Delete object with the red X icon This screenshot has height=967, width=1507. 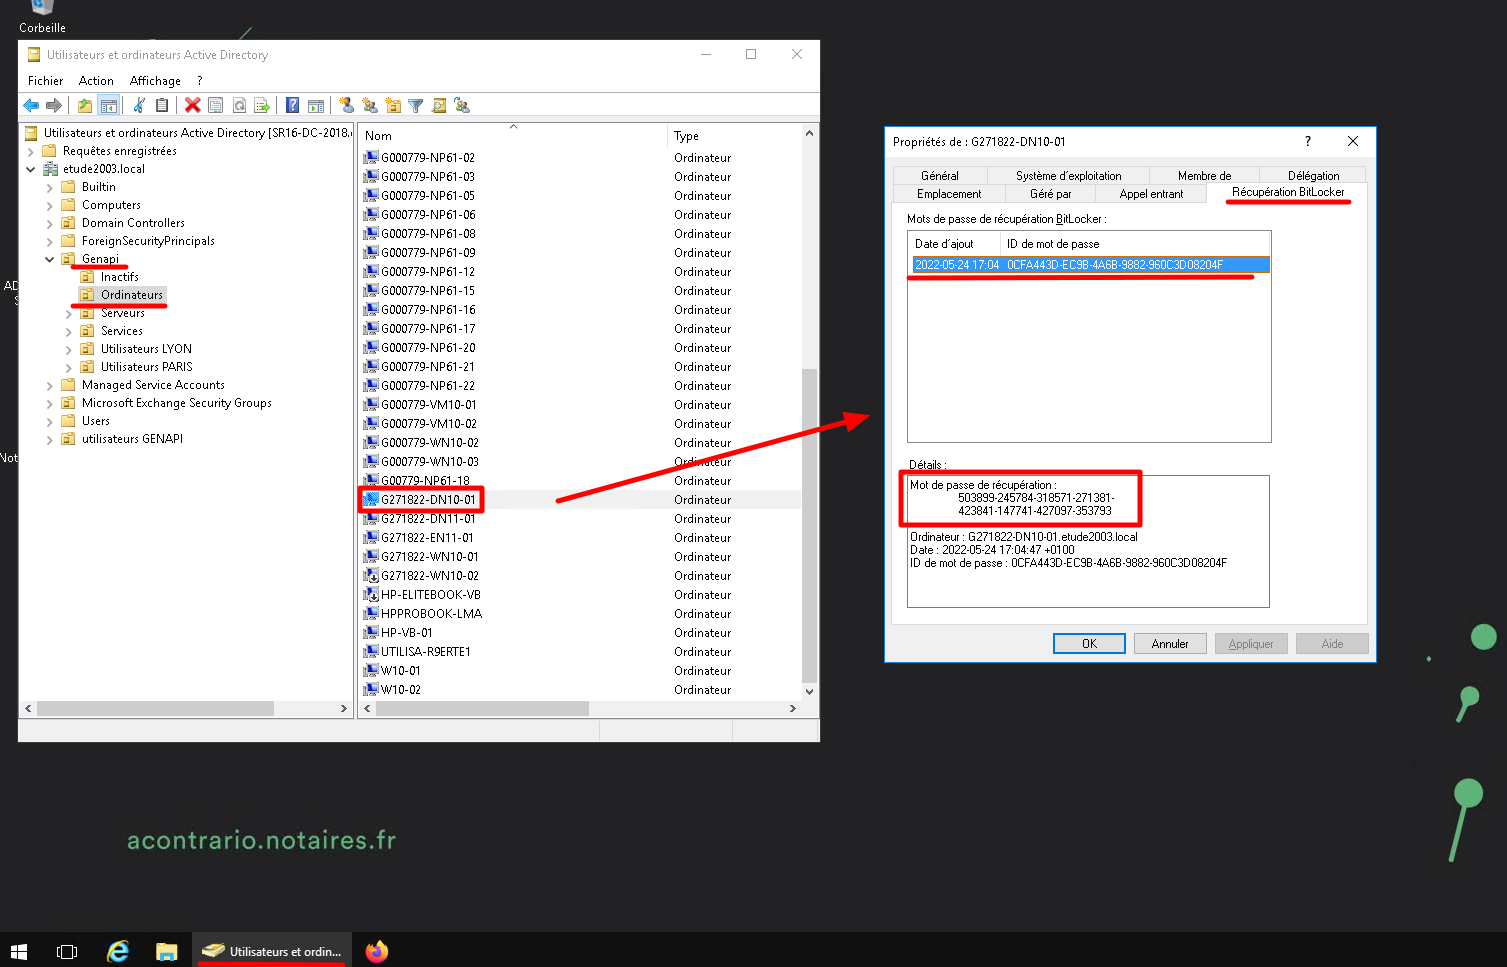click(193, 105)
